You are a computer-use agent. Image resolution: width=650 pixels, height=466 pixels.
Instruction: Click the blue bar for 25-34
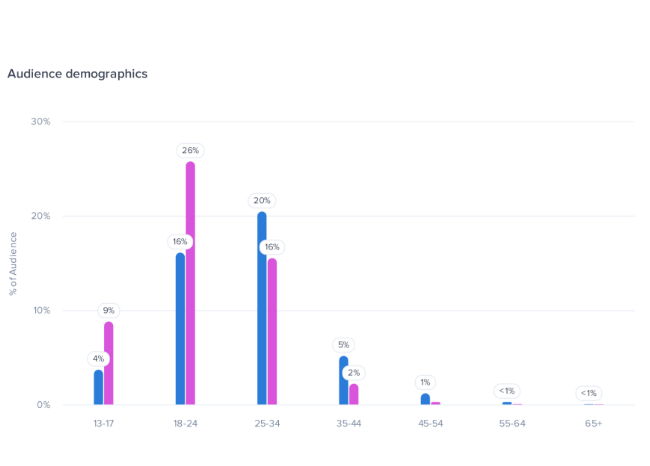tap(262, 309)
